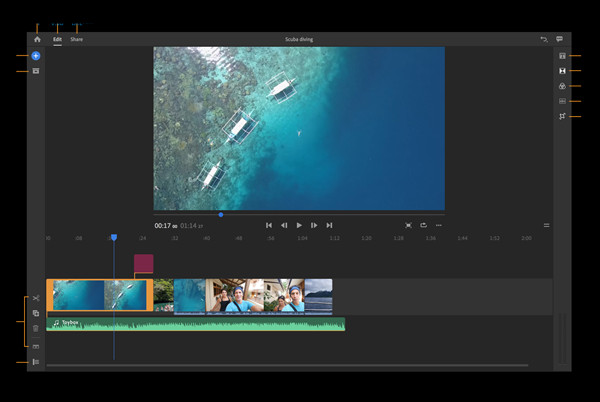Toggle the track controls at bottom-left
Viewport: 600px width, 402px height.
pyautogui.click(x=35, y=362)
